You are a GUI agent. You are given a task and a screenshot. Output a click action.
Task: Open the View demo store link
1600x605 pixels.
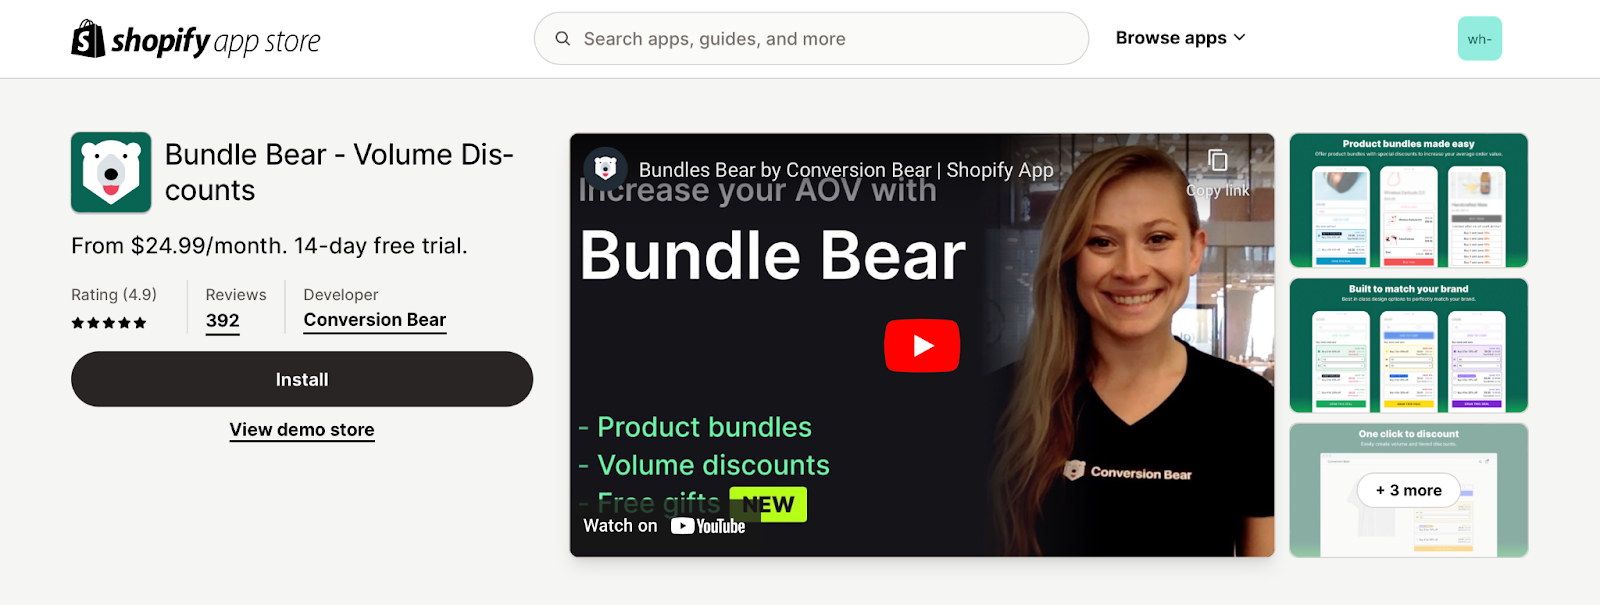(302, 430)
